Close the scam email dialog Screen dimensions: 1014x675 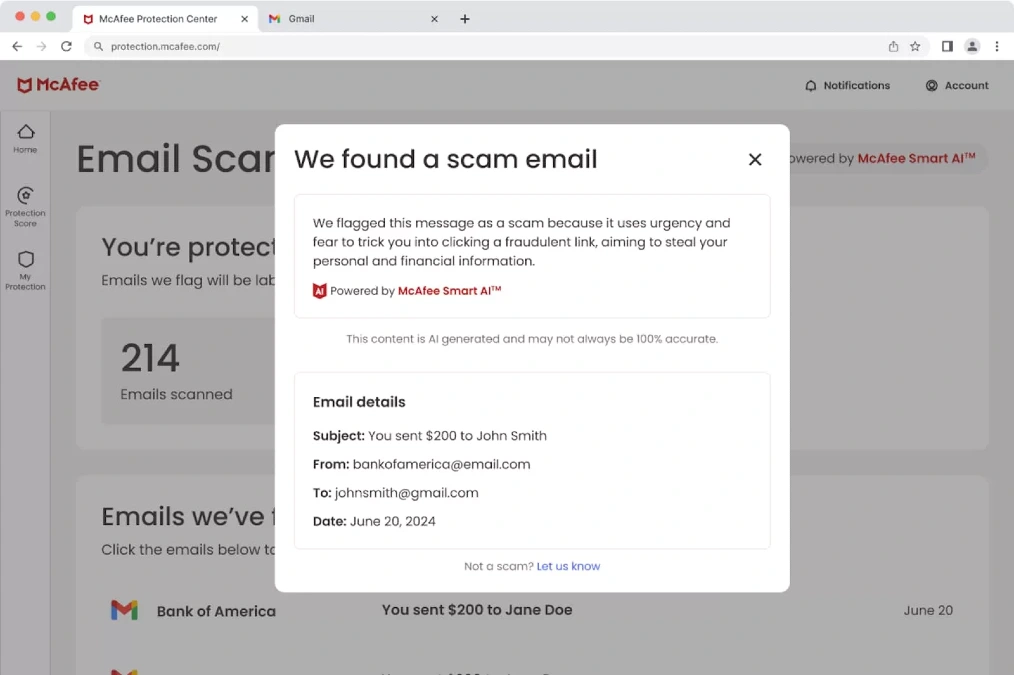(x=755, y=159)
